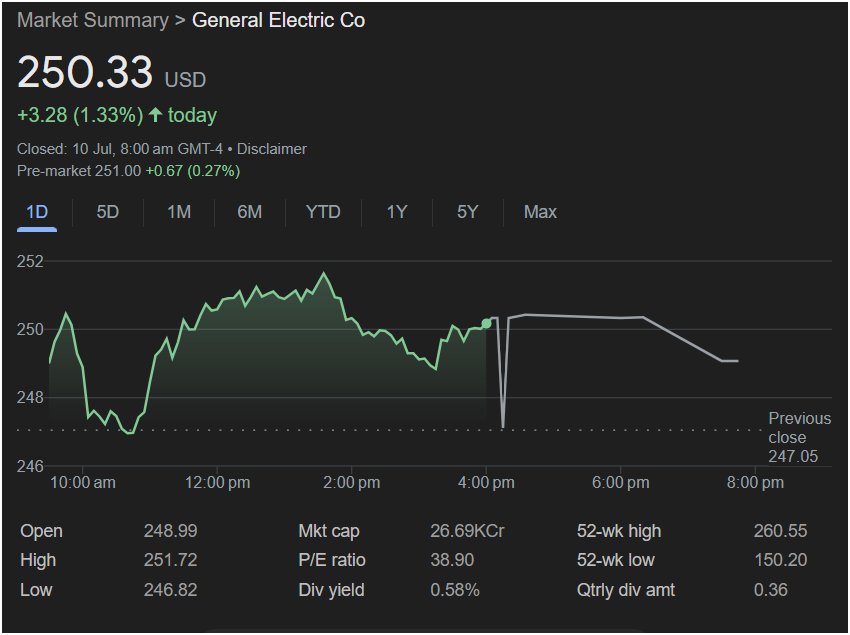Show the 6M chart range

[249, 211]
